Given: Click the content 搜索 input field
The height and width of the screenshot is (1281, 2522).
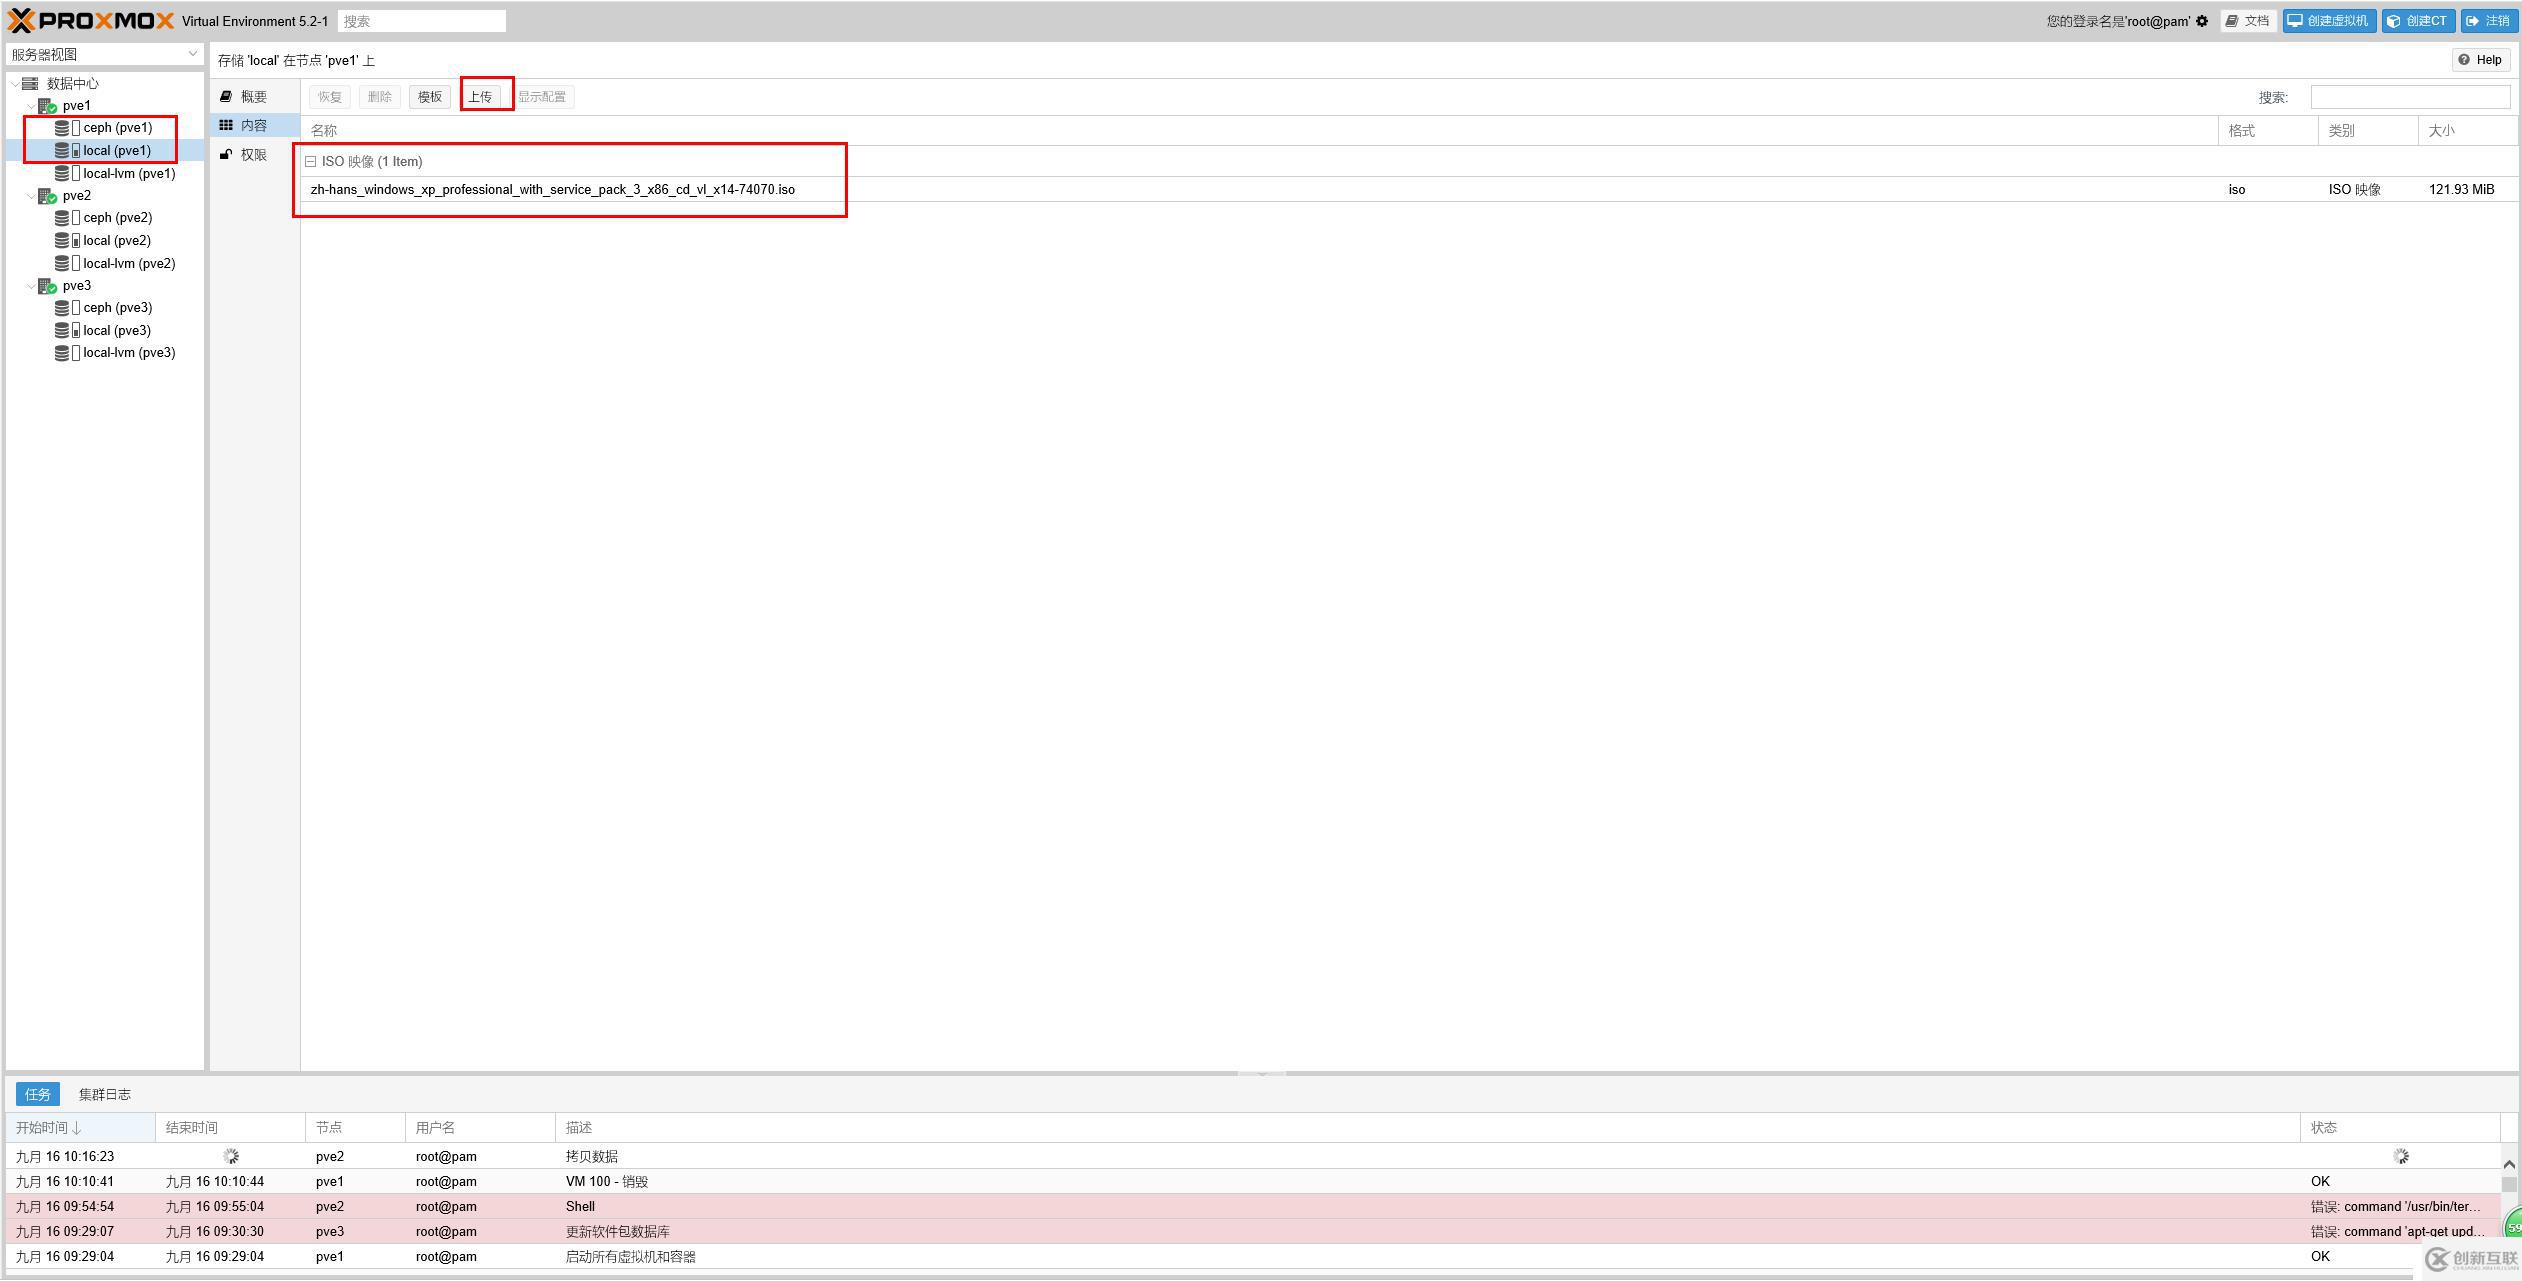Looking at the screenshot, I should [2409, 97].
